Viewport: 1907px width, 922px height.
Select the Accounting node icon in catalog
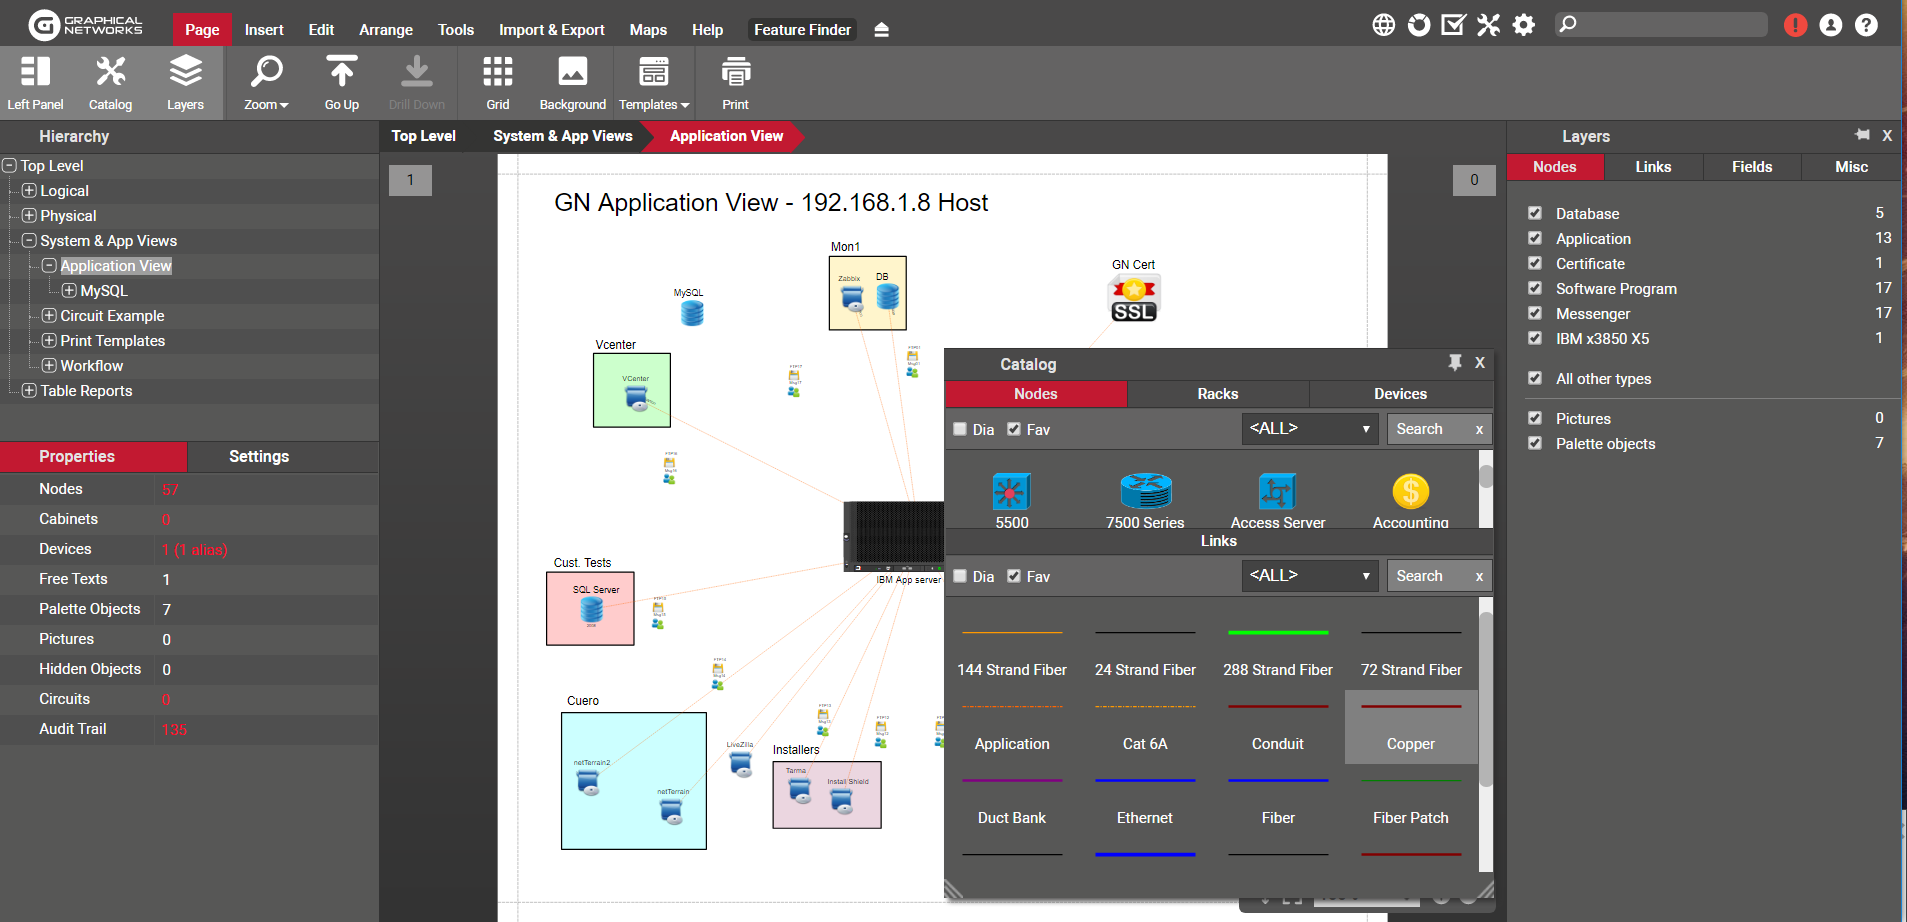pyautogui.click(x=1410, y=492)
